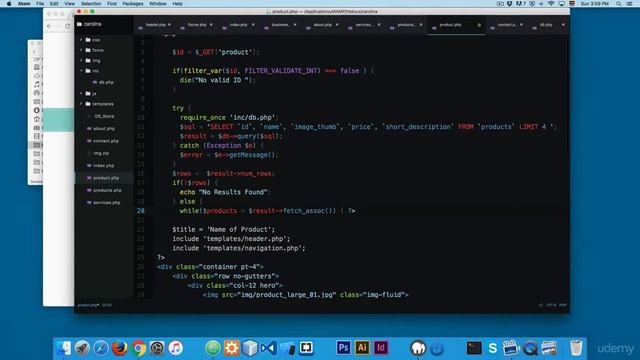Viewport: 640px width, 360px height.
Task: Open Safari from the Dock
Action: pos(101,348)
